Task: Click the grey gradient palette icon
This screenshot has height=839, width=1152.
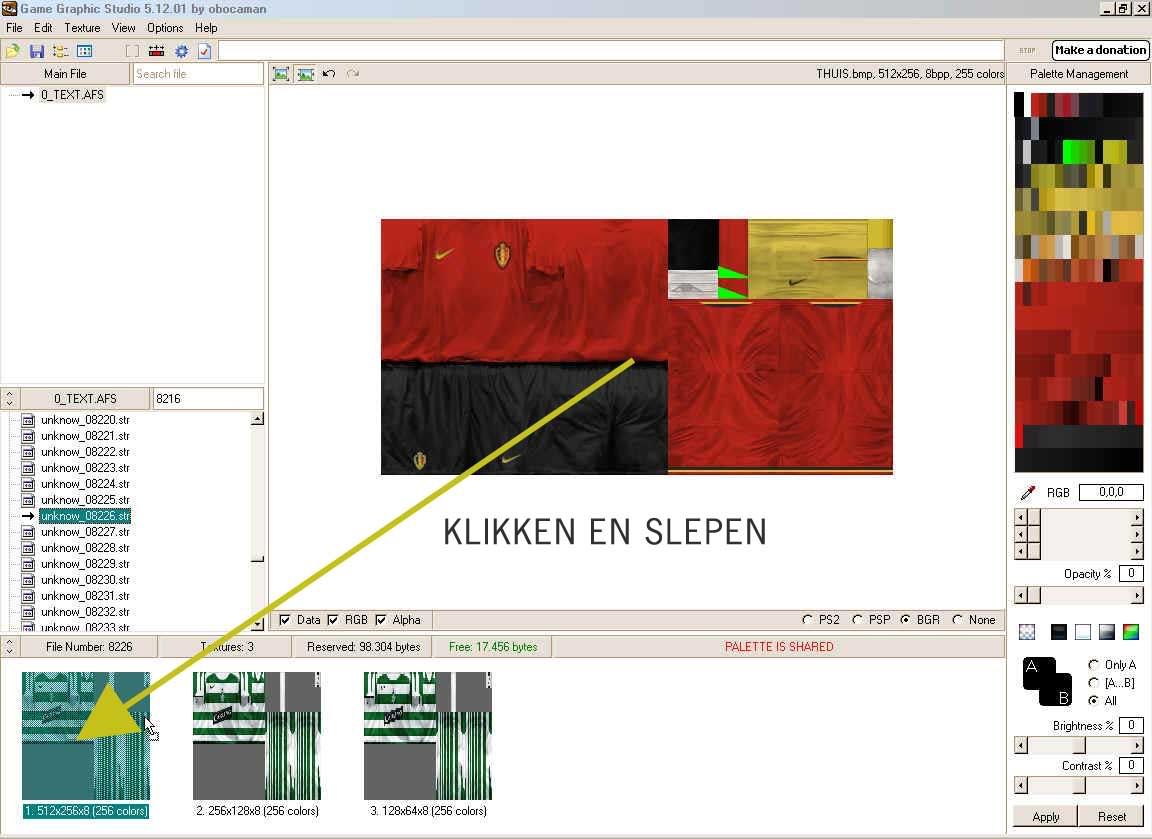Action: [x=1107, y=631]
